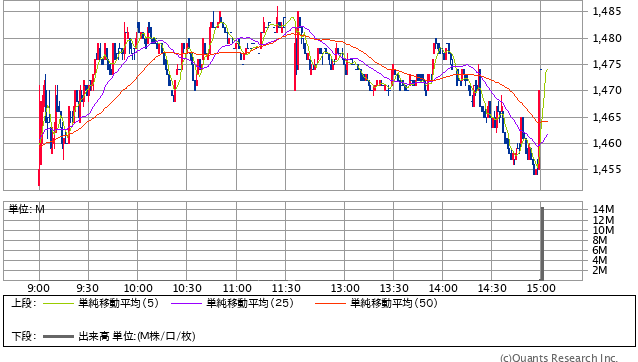This screenshot has width=638, height=362.
Task: Click the 14:30 time axis label
Action: pyautogui.click(x=492, y=288)
